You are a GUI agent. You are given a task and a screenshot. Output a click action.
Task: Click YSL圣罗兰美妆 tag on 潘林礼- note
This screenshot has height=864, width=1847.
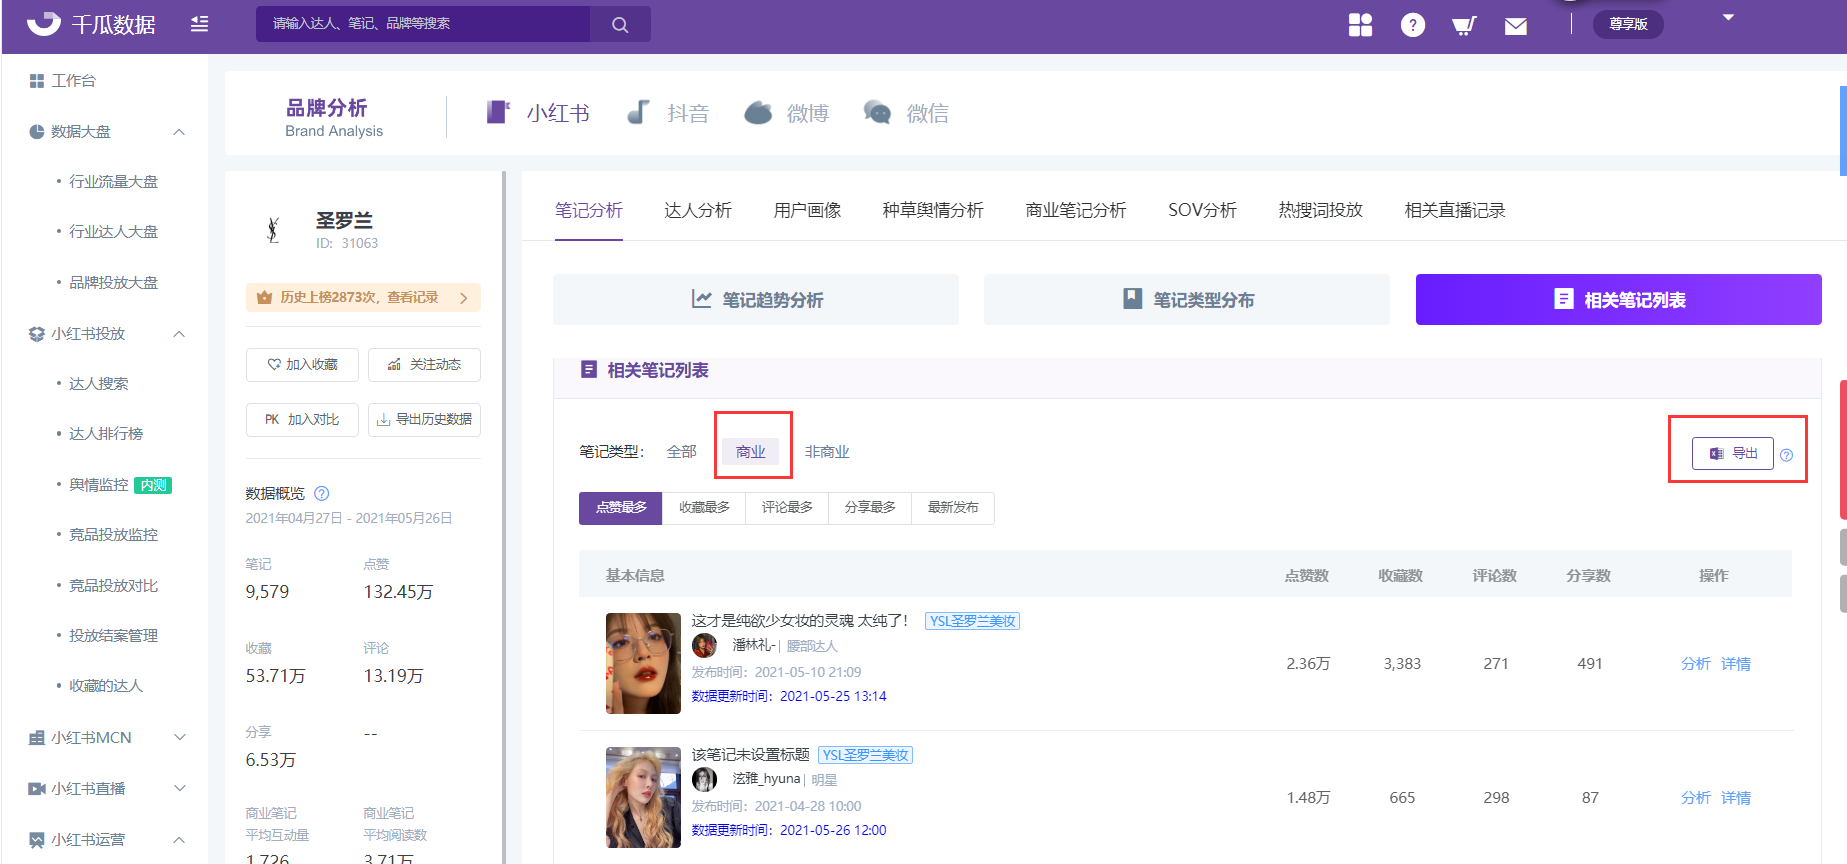point(972,621)
